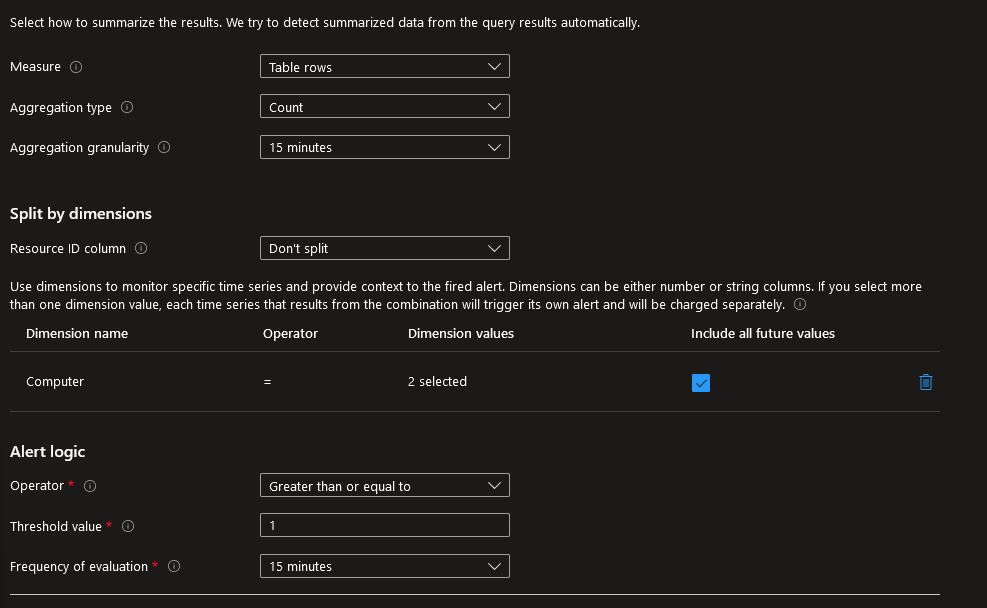Click the info icon next to Measure
The height and width of the screenshot is (608, 987).
(76, 67)
